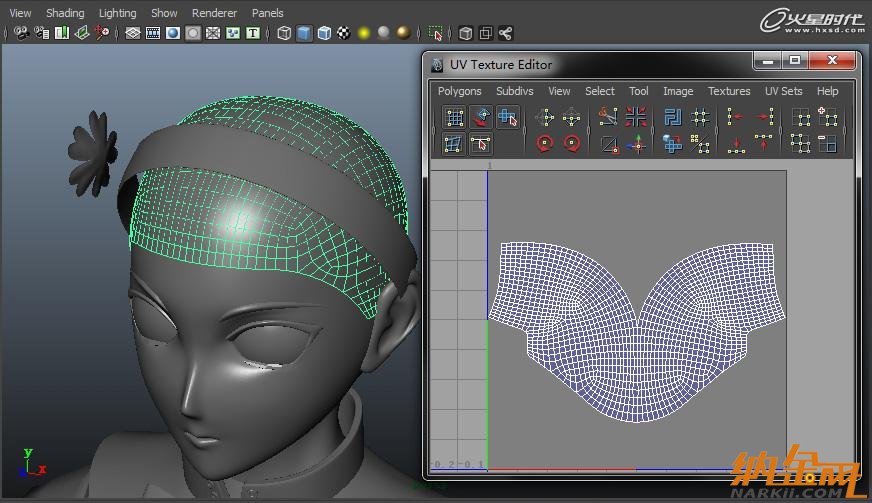Open camera attributes icon

coord(42,33)
